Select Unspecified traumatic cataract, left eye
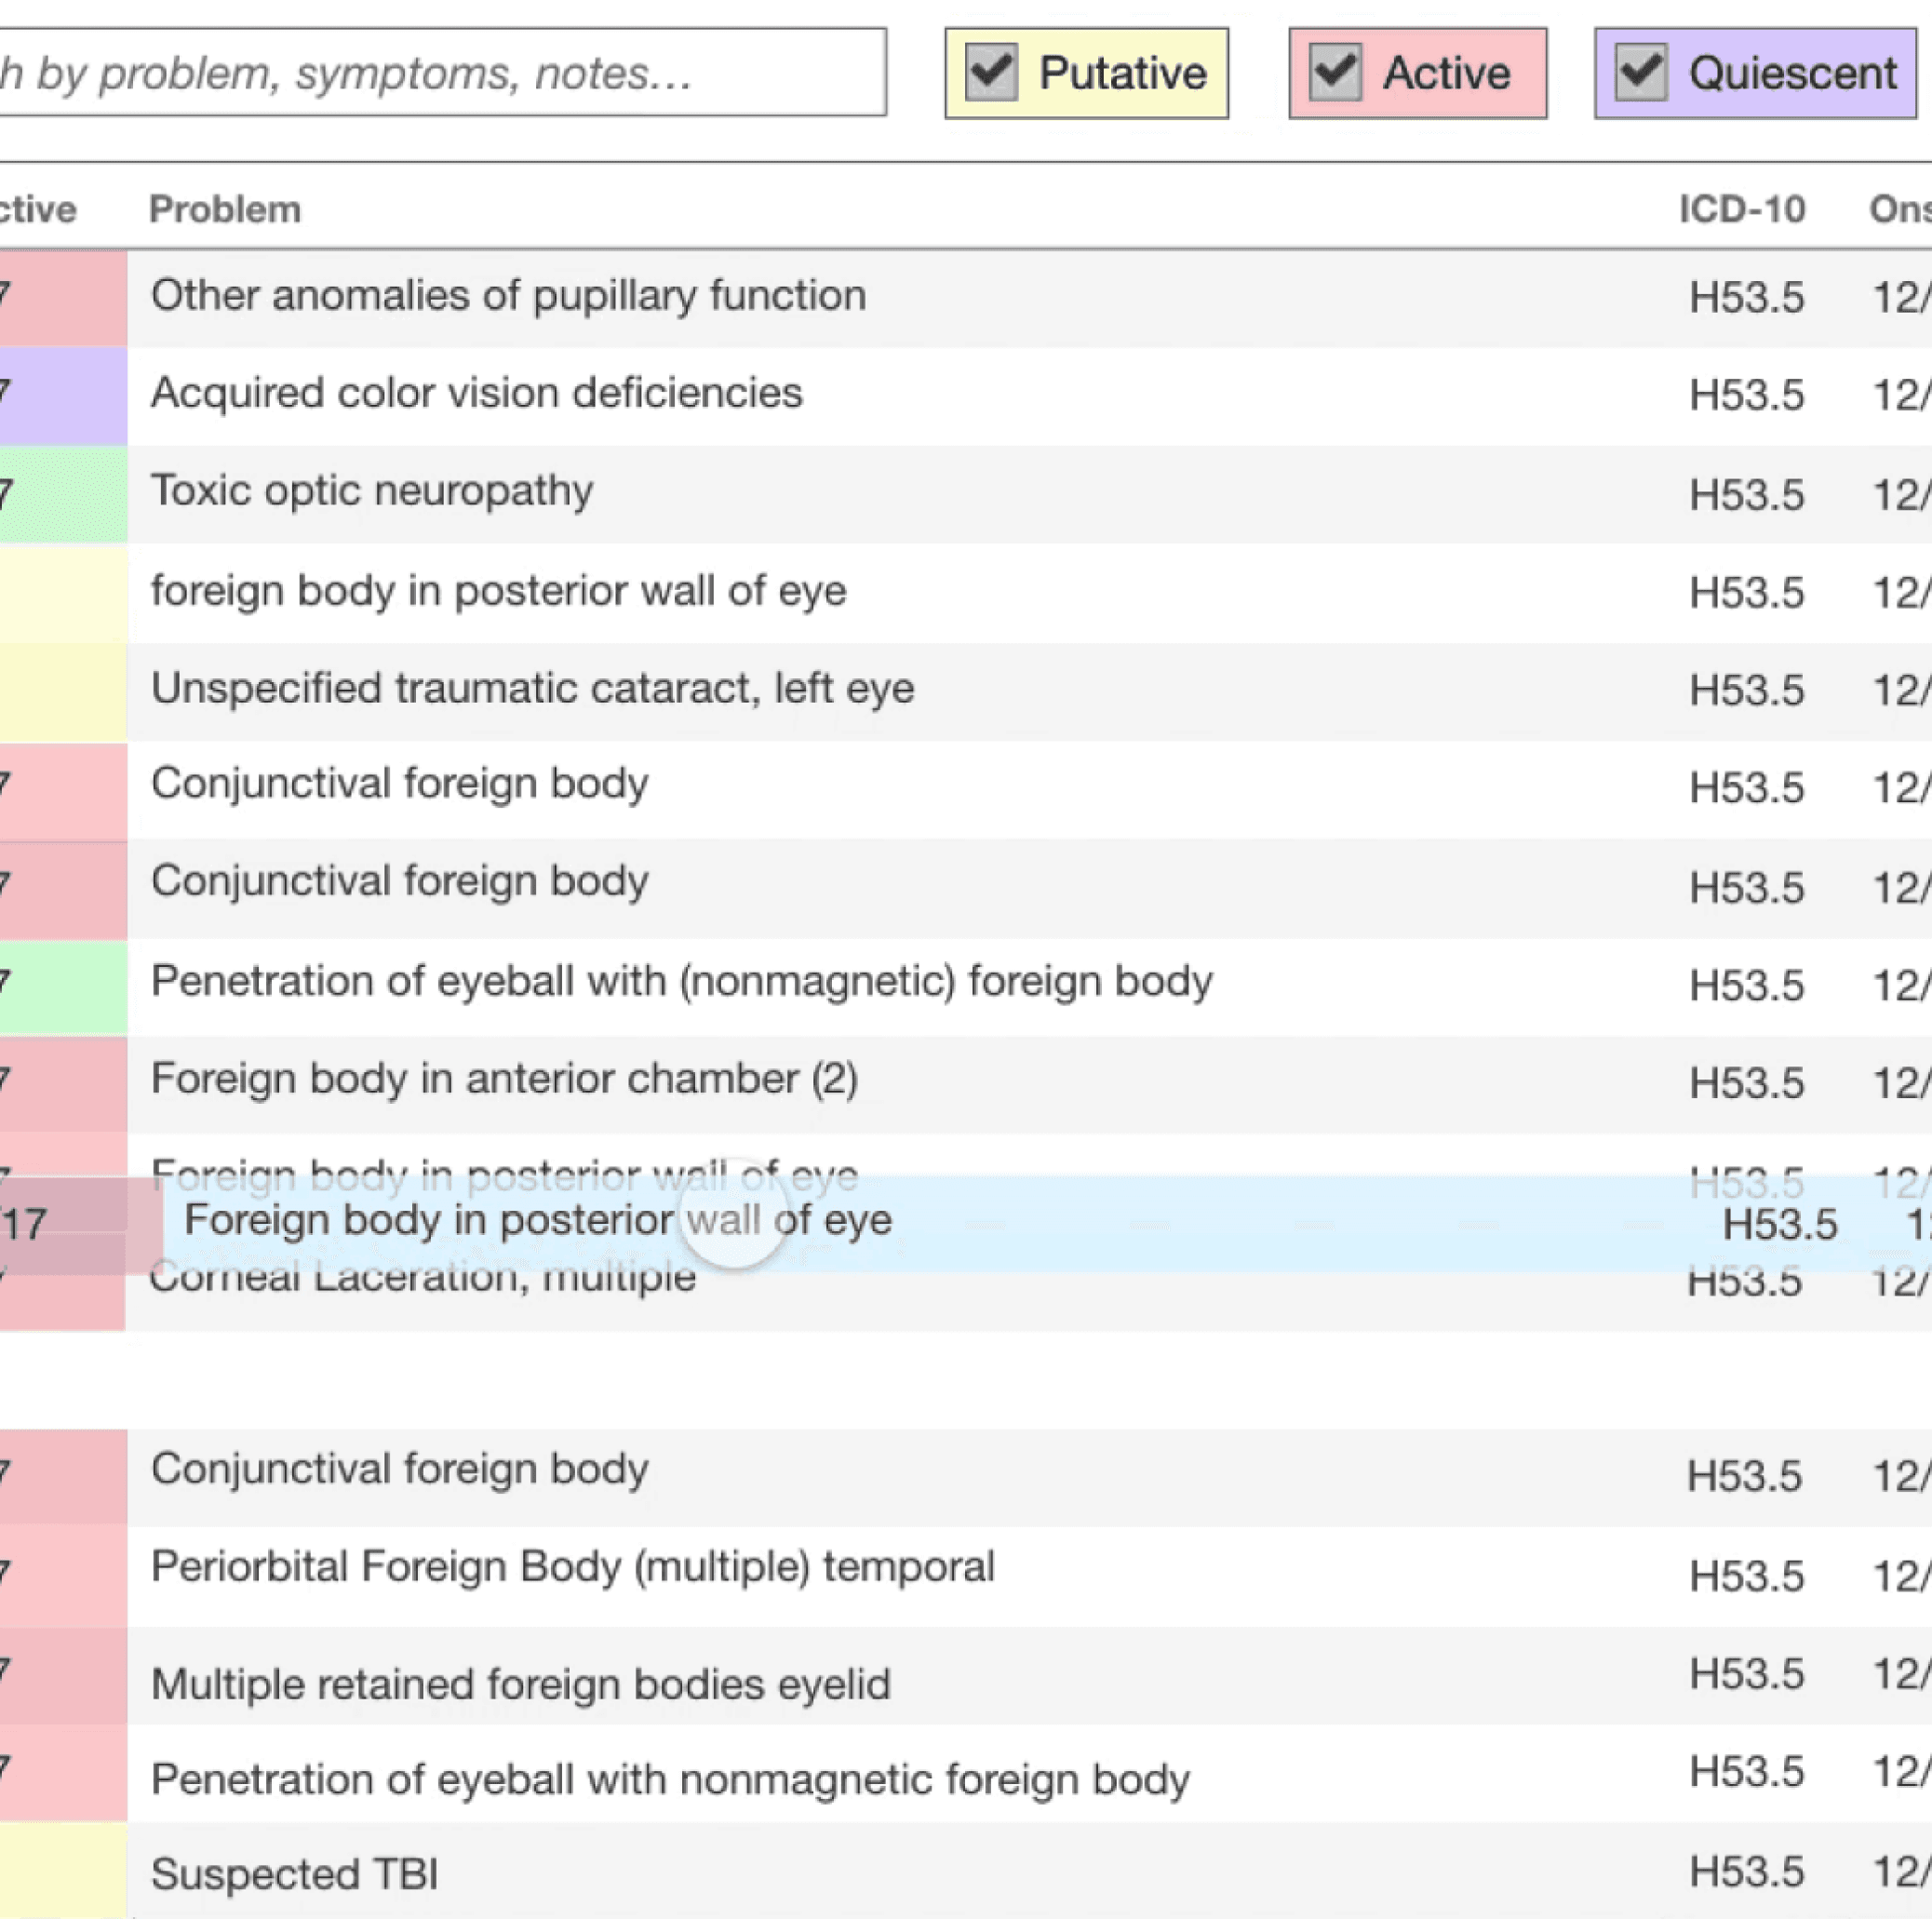The image size is (1932, 1919). [532, 689]
